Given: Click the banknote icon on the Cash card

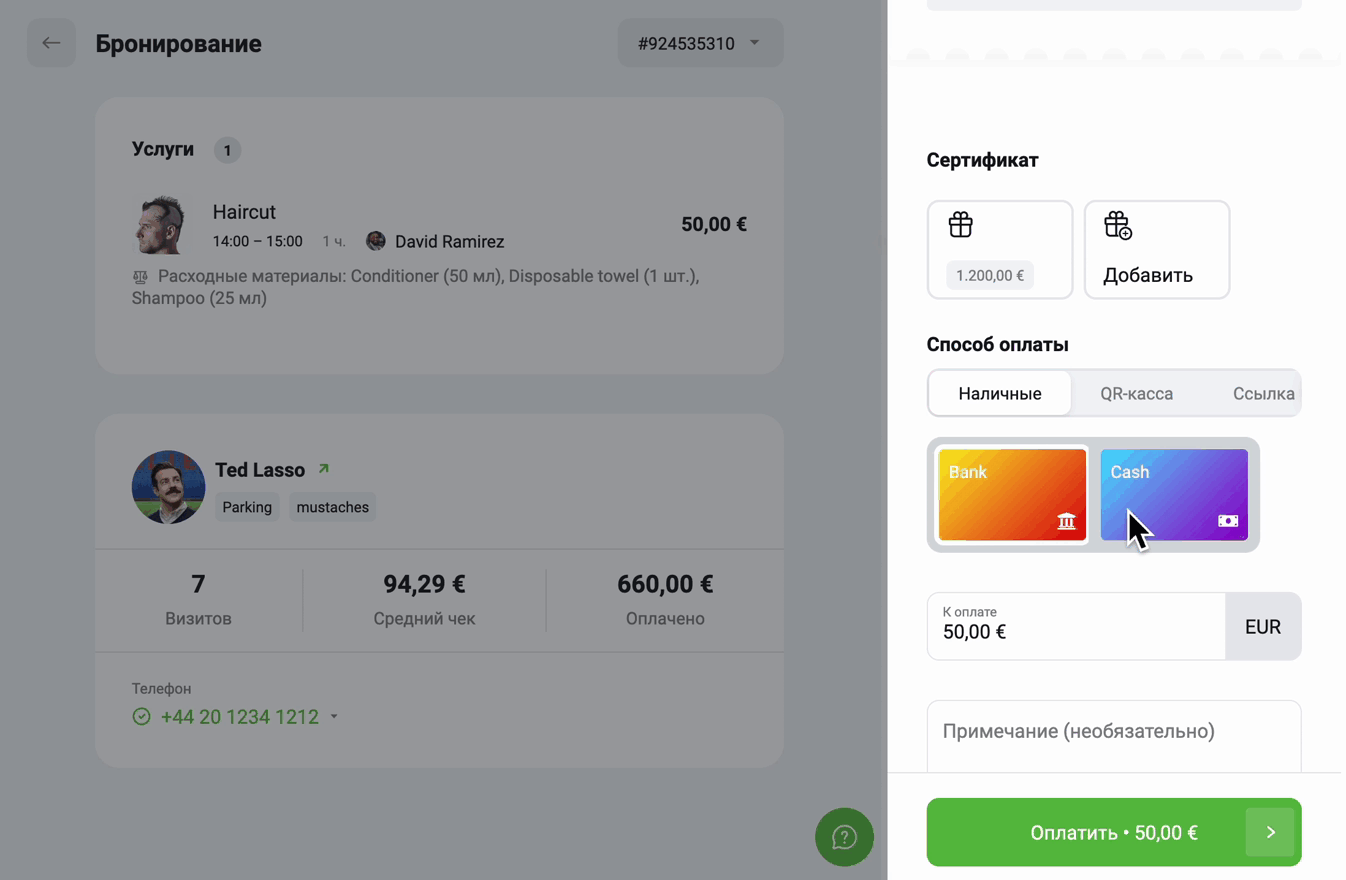Looking at the screenshot, I should [1228, 520].
